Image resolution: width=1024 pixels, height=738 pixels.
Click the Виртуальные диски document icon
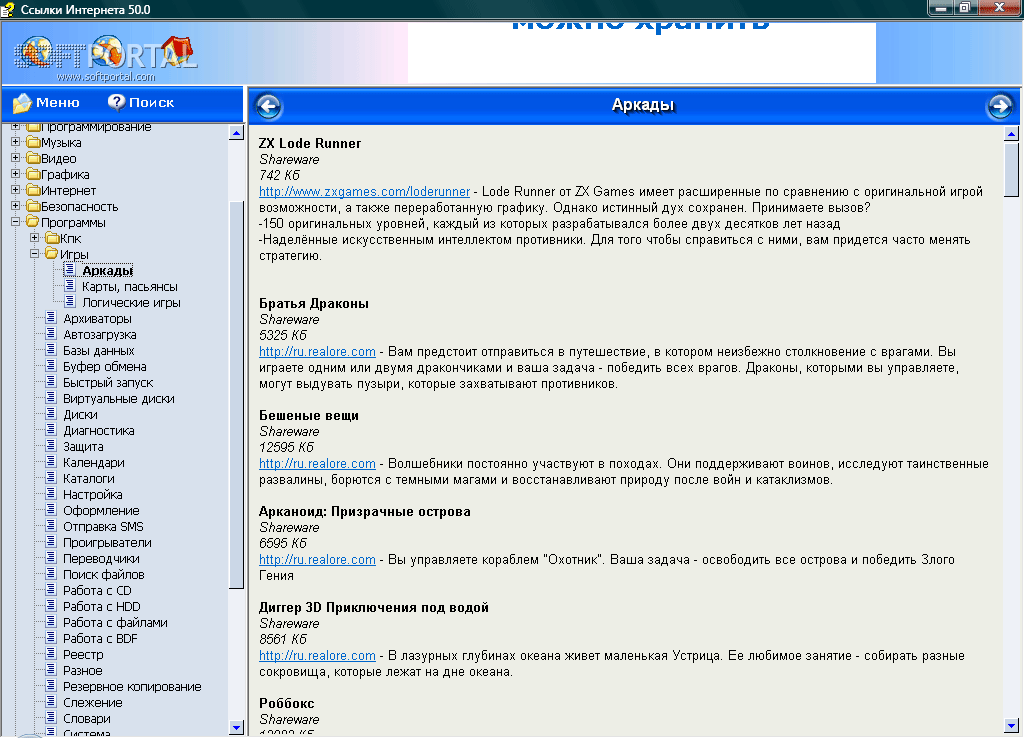click(x=51, y=397)
